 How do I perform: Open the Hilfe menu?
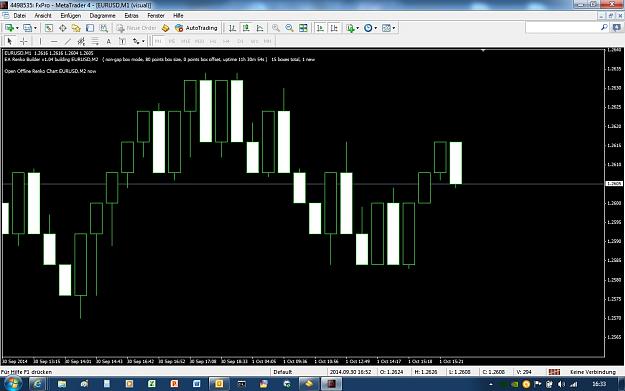tap(178, 16)
